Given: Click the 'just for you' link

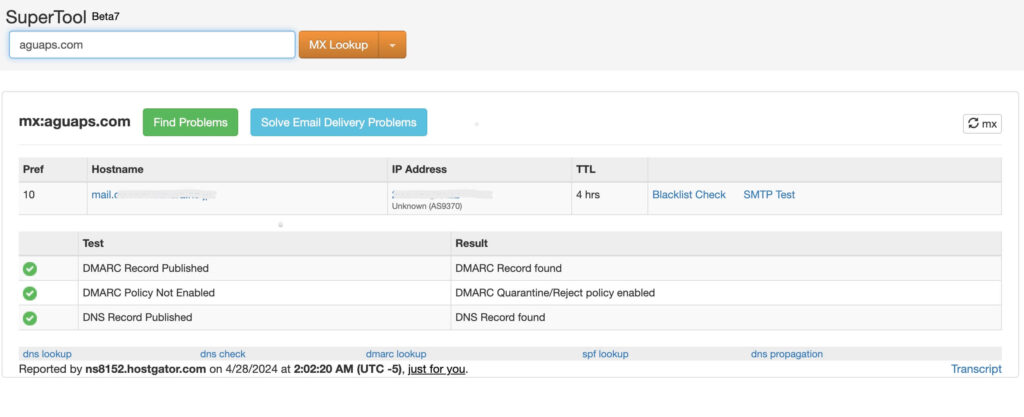Looking at the screenshot, I should pos(436,369).
